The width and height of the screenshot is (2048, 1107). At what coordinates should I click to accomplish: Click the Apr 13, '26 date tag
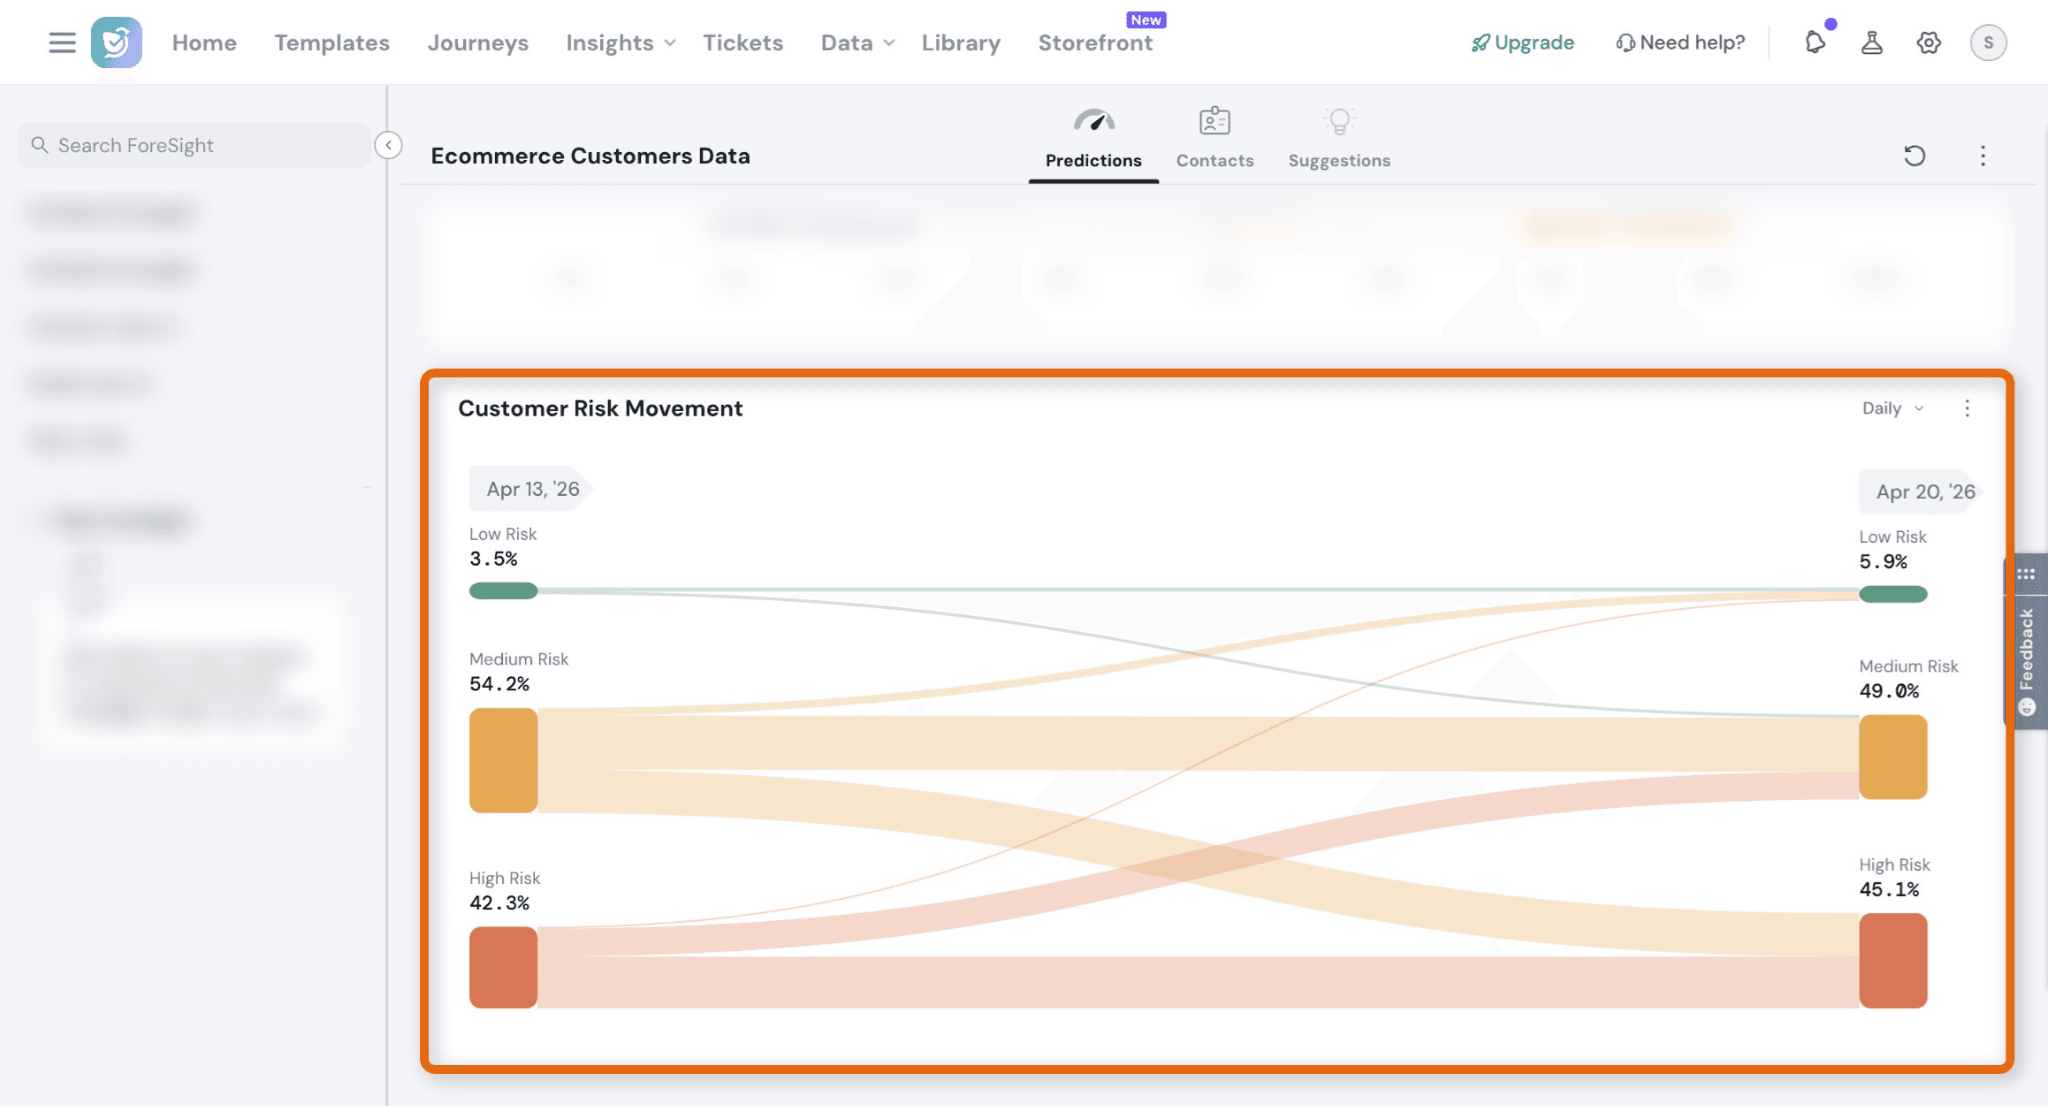531,489
